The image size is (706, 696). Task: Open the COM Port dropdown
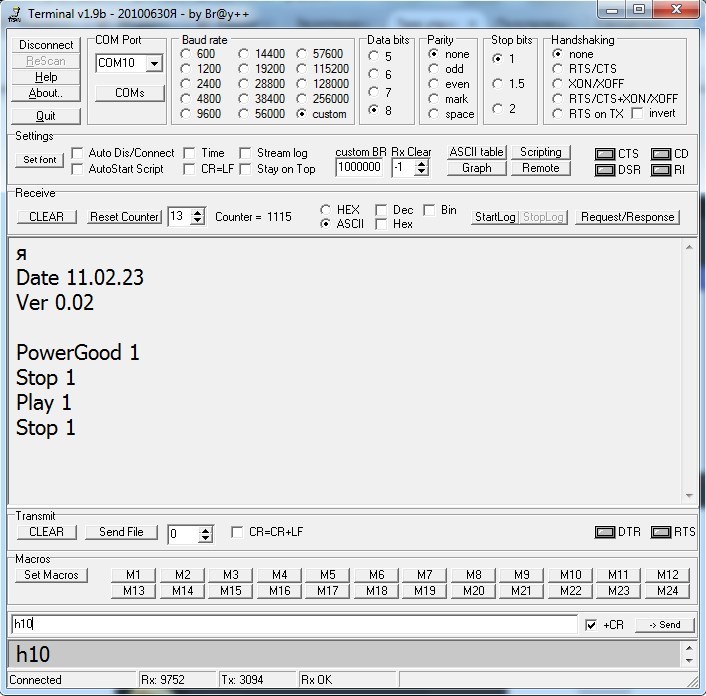click(154, 63)
